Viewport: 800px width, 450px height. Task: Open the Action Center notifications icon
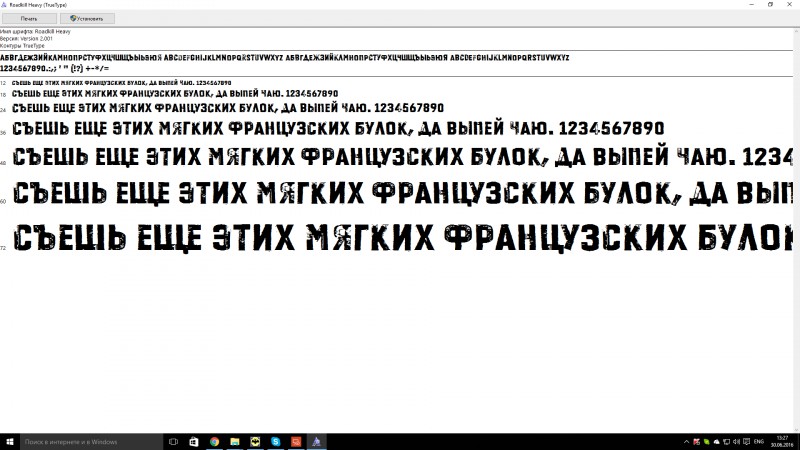pyautogui.click(x=746, y=442)
